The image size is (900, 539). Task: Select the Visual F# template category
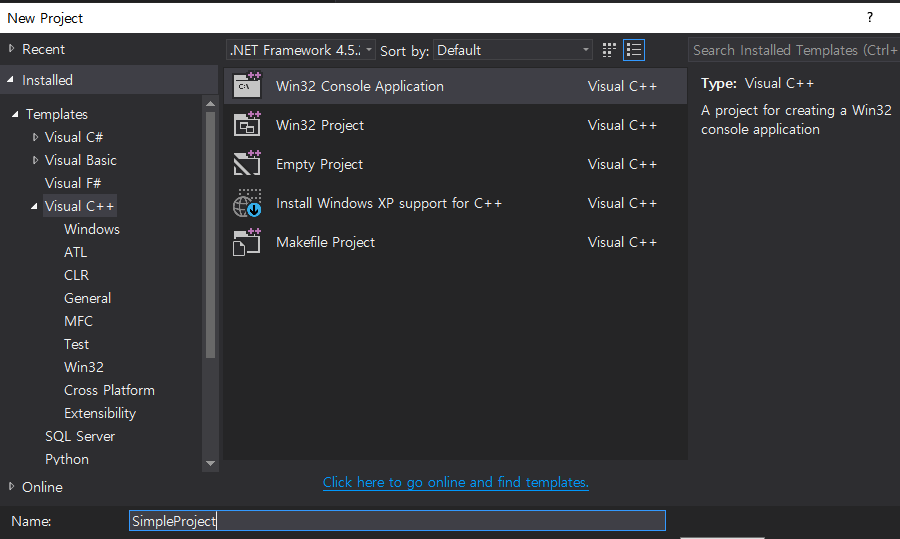73,183
